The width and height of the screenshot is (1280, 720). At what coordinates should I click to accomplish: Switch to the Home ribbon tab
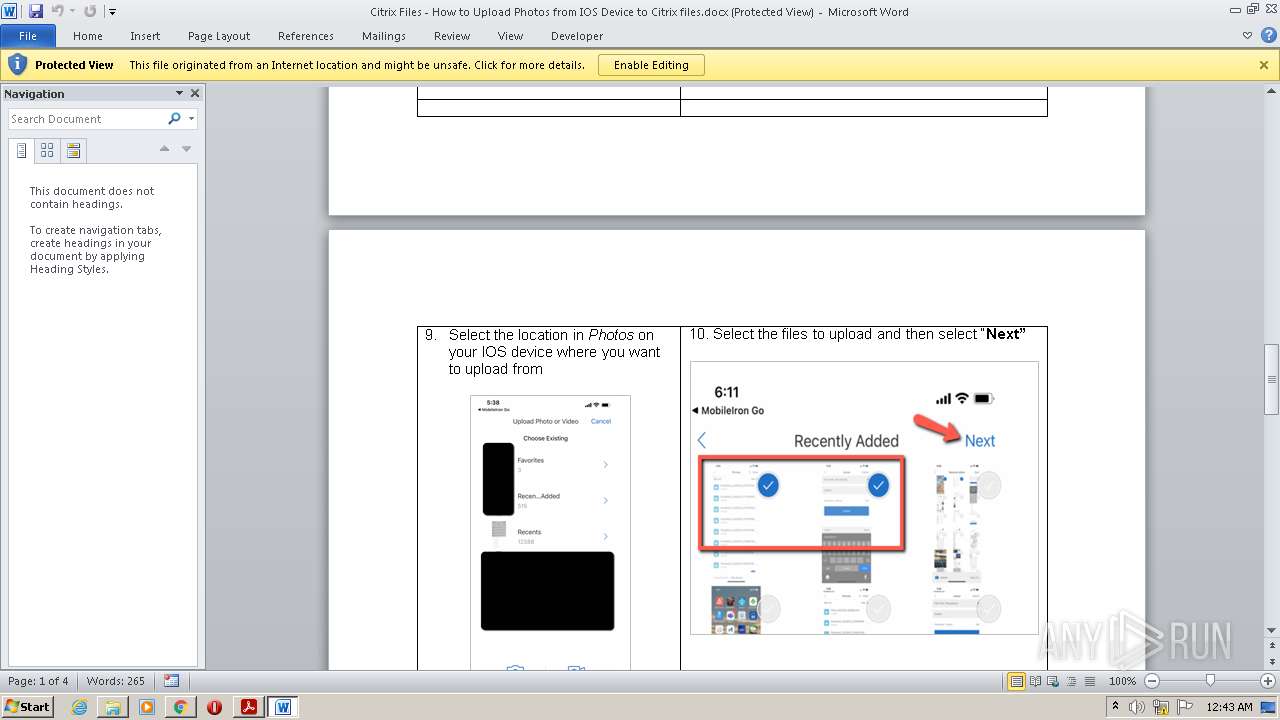[x=88, y=36]
